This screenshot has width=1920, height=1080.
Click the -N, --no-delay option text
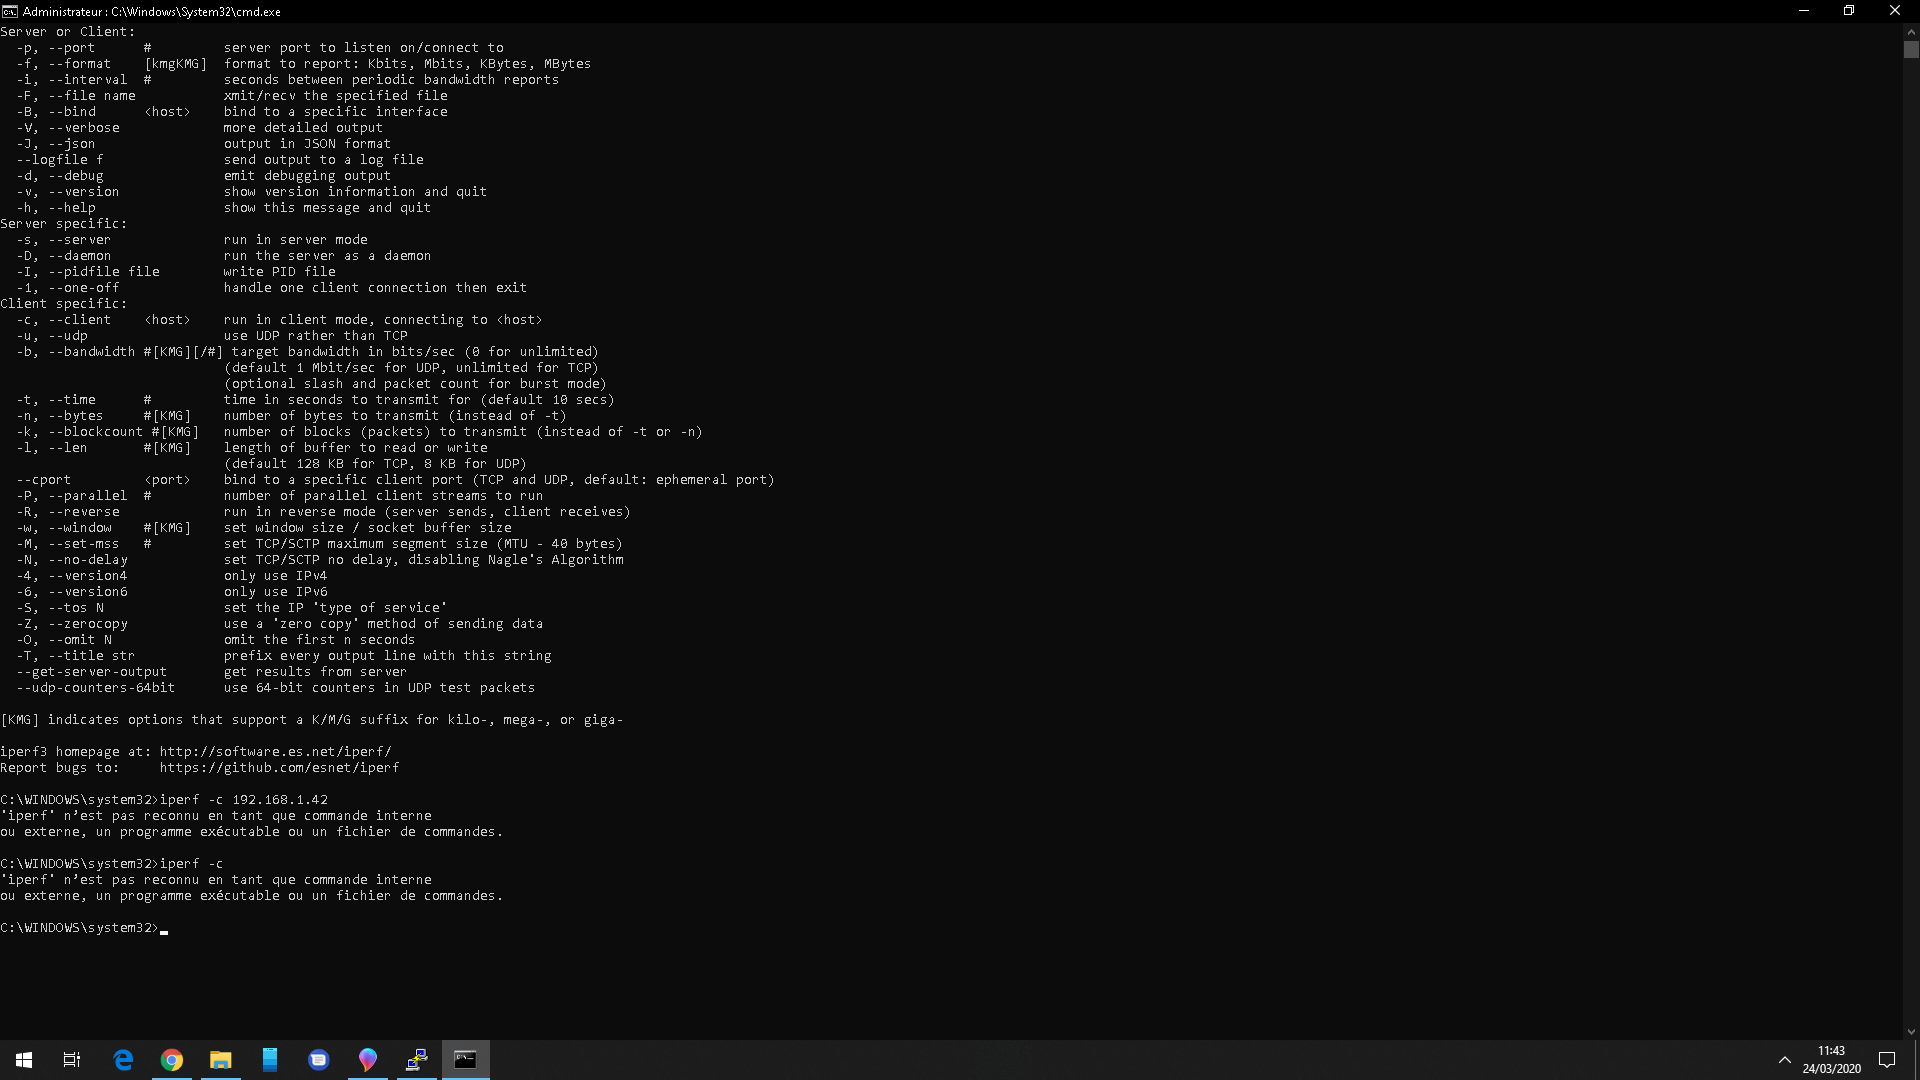pyautogui.click(x=72, y=560)
